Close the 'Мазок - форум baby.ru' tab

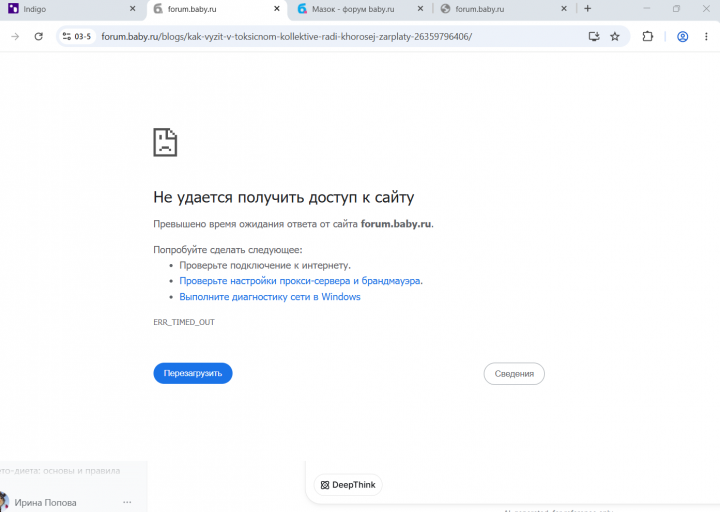coord(420,9)
